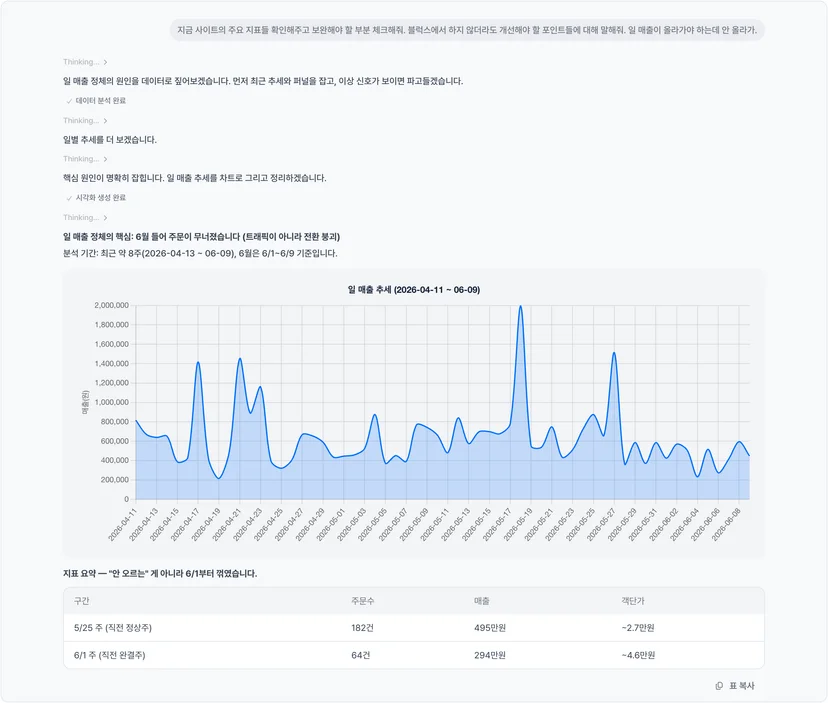Click the '64건' order count cell
This screenshot has height=703, width=828.
pyautogui.click(x=361, y=655)
